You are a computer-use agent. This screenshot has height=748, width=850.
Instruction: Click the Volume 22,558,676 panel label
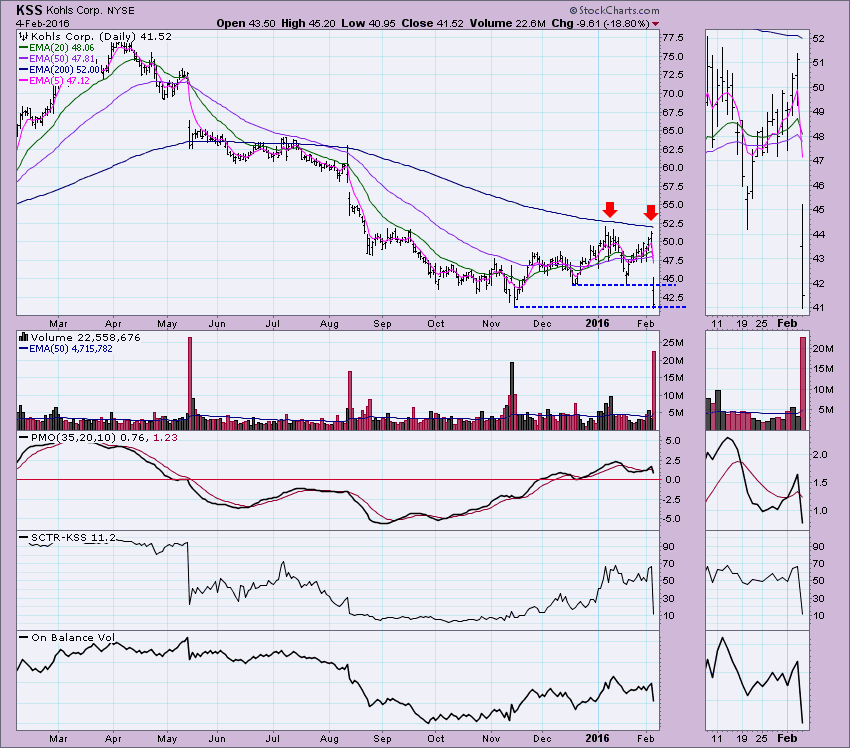(86, 337)
